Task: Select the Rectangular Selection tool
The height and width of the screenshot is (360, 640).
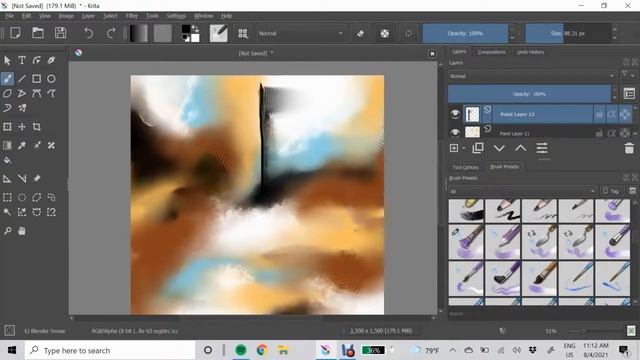Action: coord(7,198)
